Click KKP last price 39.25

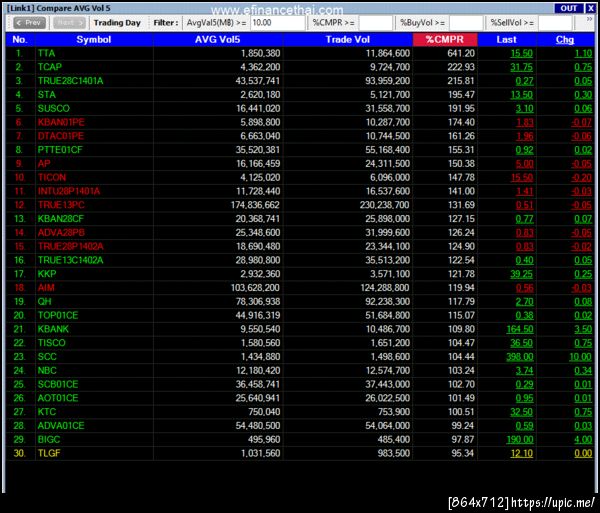coord(522,274)
